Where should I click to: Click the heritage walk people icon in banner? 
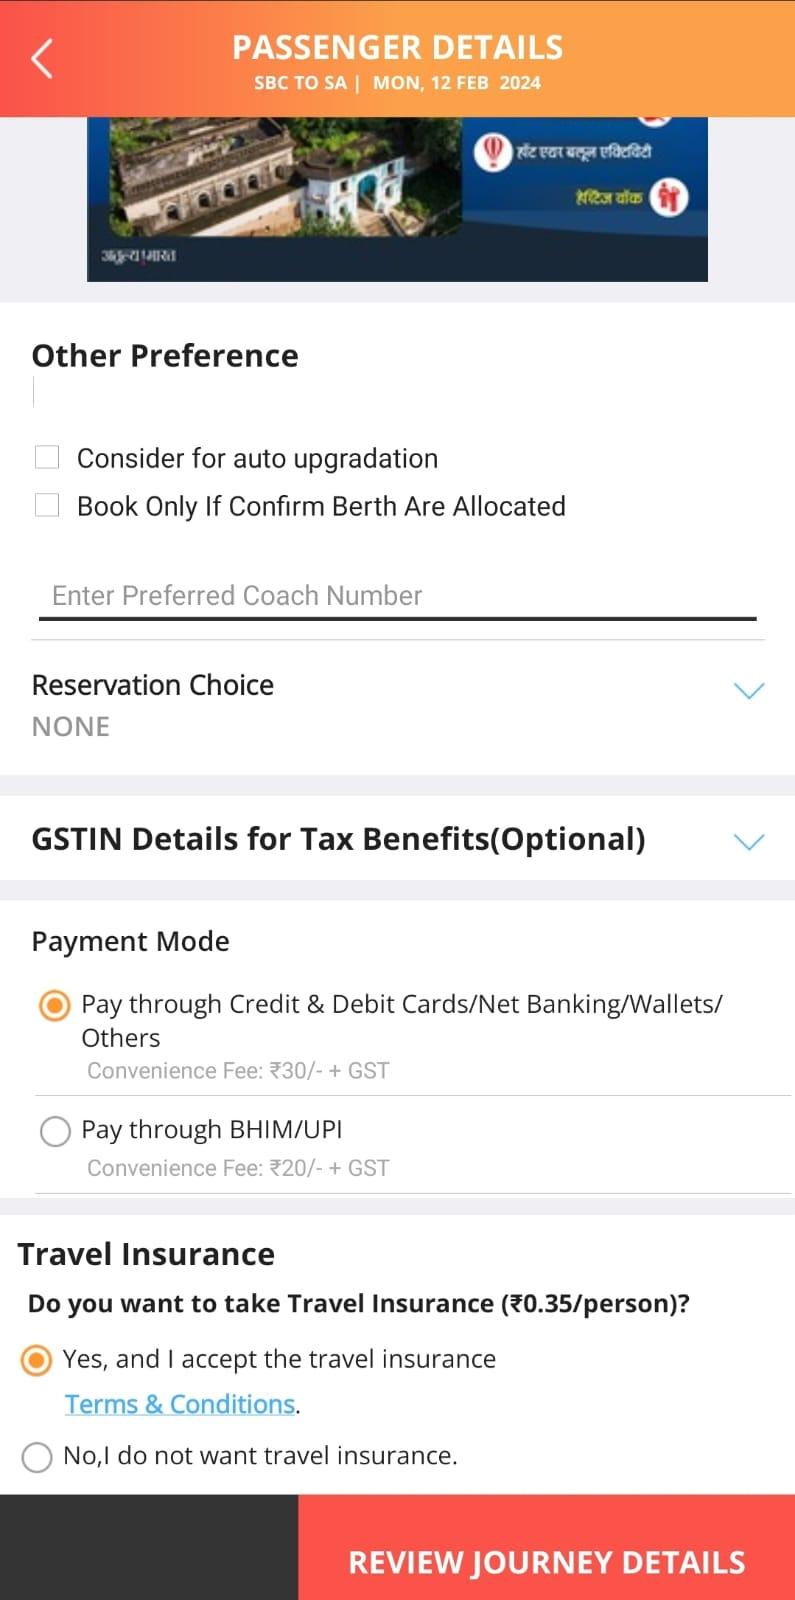pyautogui.click(x=668, y=197)
